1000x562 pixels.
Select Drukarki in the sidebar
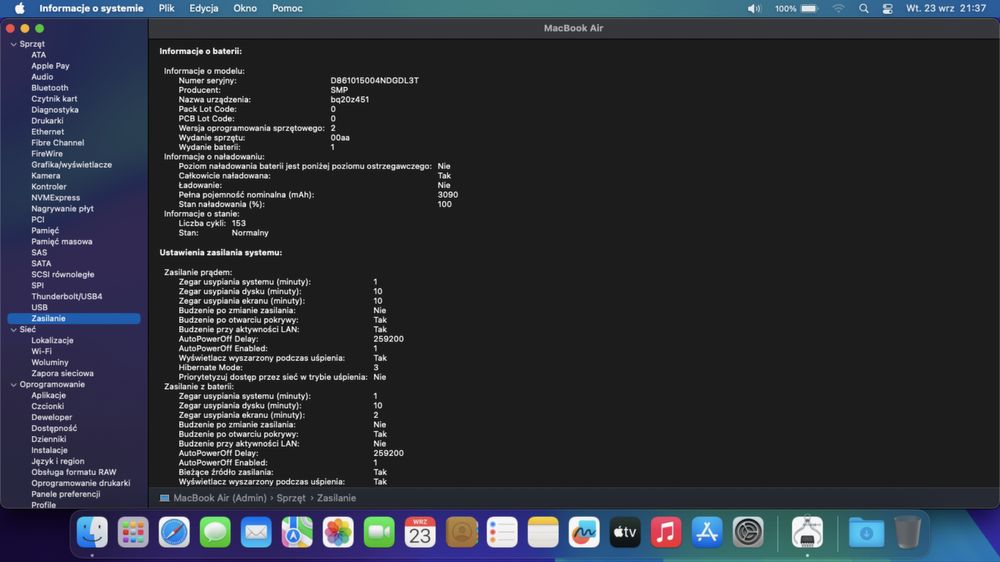tap(47, 121)
